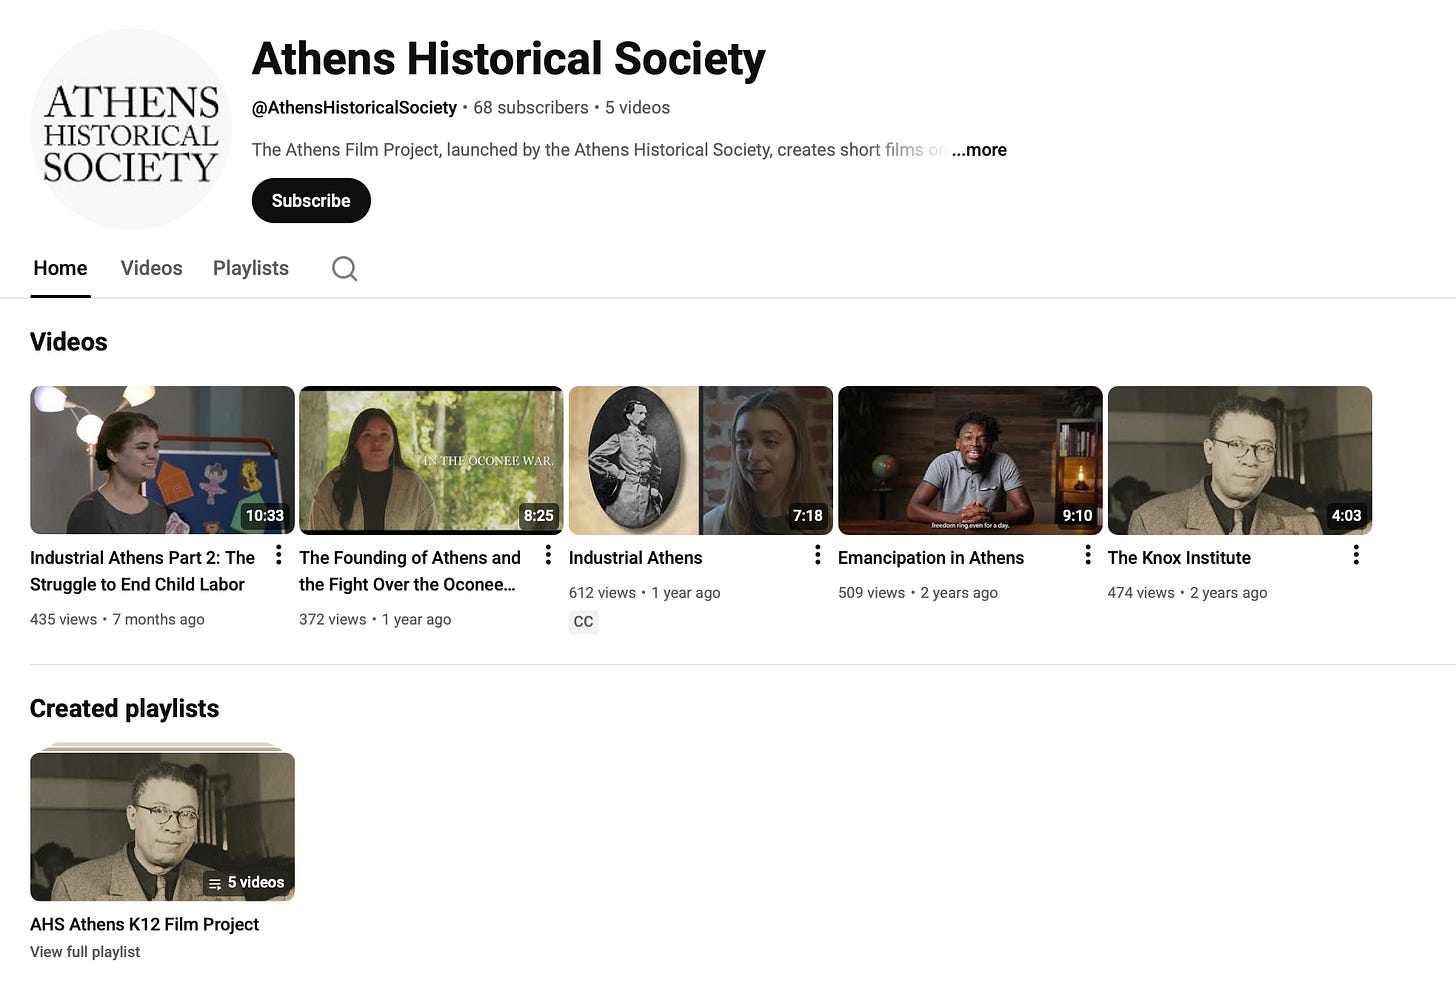Play the Oconee War video thumbnail
This screenshot has width=1456, height=984.
[431, 460]
